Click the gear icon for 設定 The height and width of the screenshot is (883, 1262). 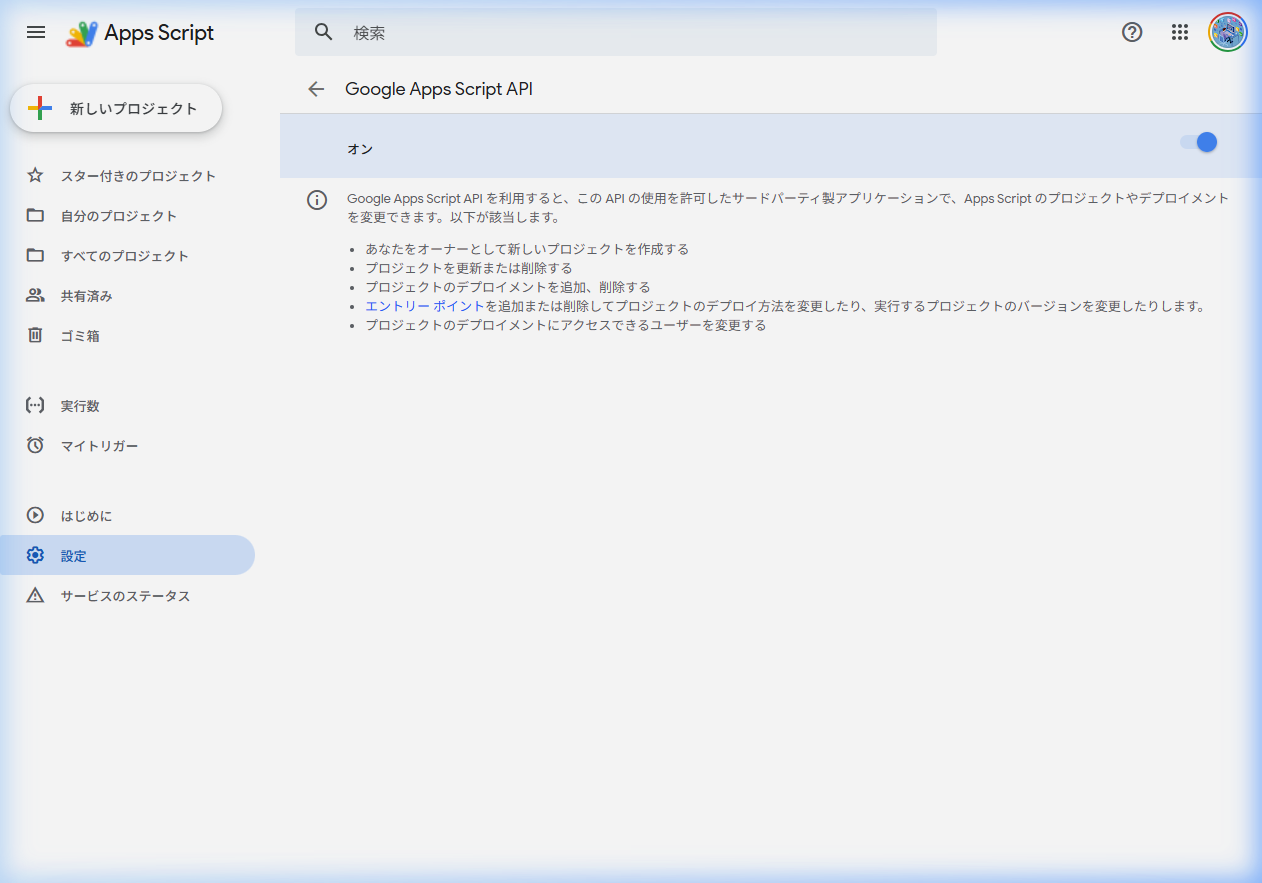pyautogui.click(x=35, y=556)
